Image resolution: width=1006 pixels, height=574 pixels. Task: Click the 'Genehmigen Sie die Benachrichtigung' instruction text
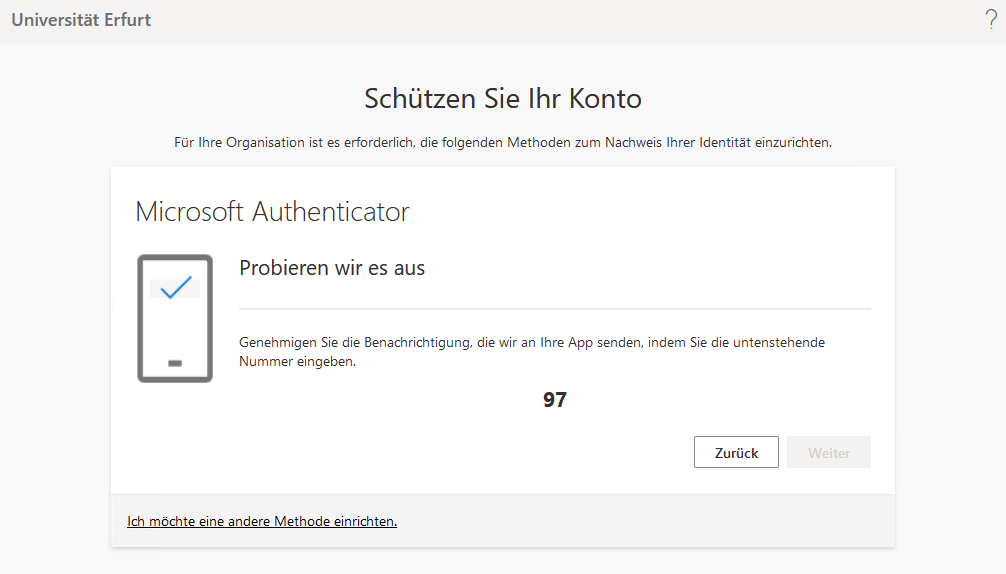pos(531,342)
